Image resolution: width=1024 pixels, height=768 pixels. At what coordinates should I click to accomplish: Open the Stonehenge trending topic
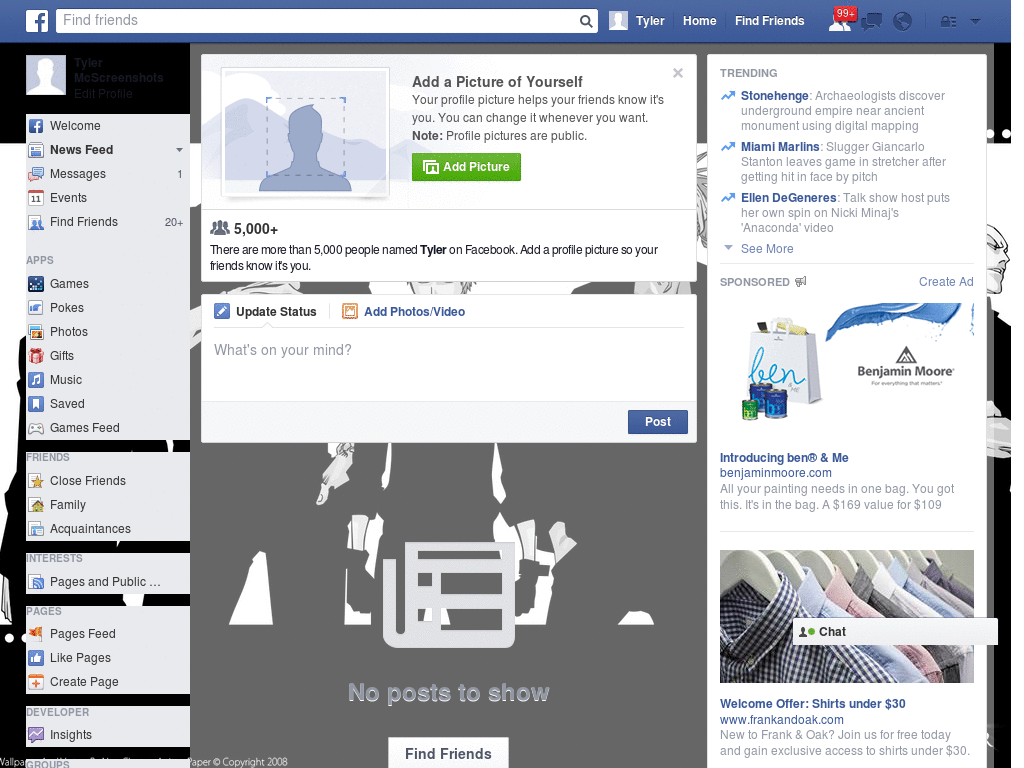tap(775, 96)
